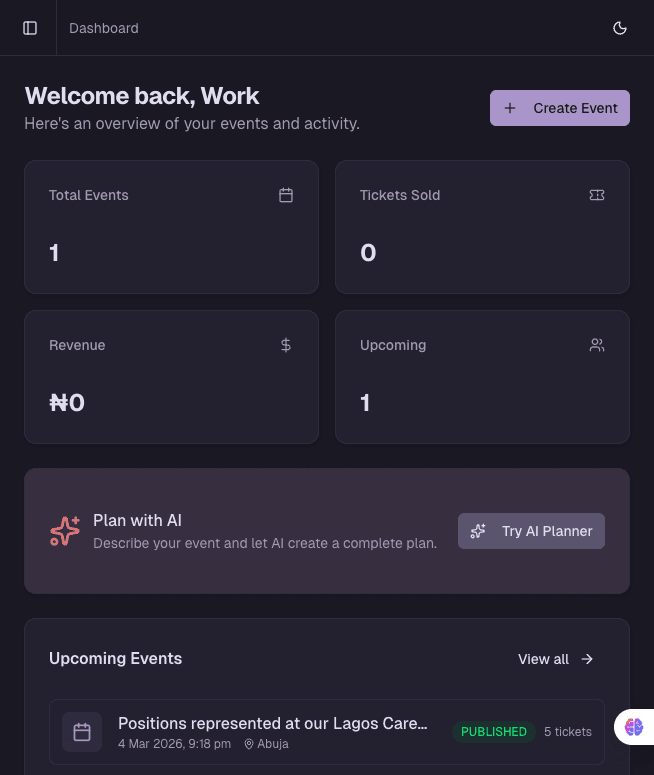Click the sparkle icon beside Plan with AI
This screenshot has width=654, height=775.
click(65, 531)
